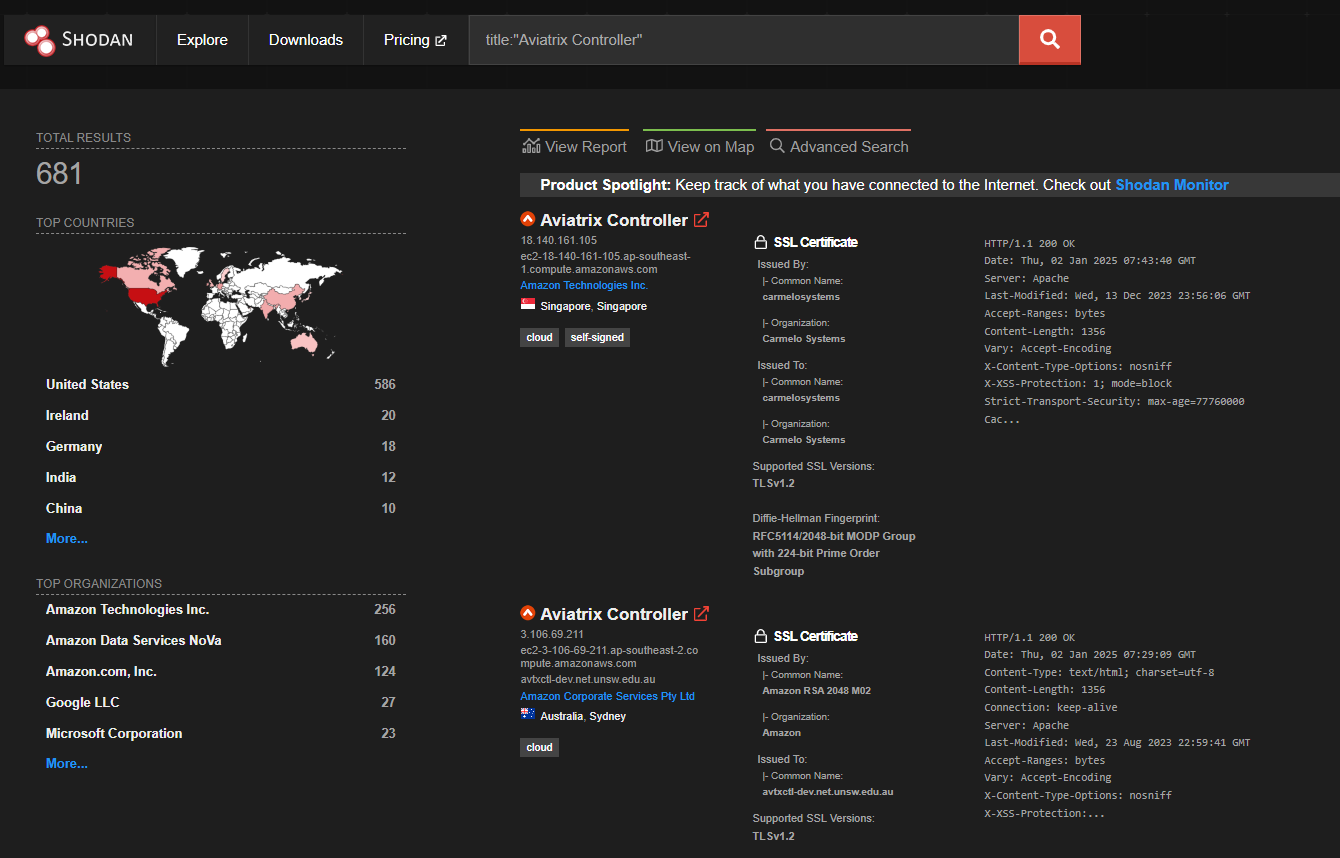Open the external link icon beside first Aviatrix Controller
The width and height of the screenshot is (1340, 858).
[x=700, y=219]
